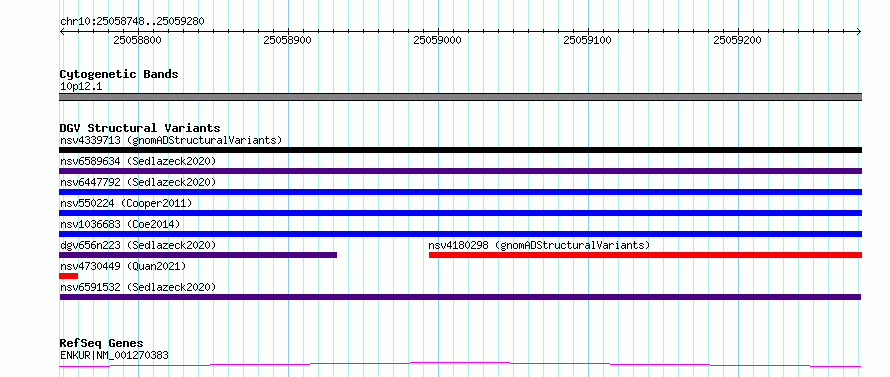The height and width of the screenshot is (377, 890).
Task: Open variant label nsv1036683 (Coe2014)
Action: 120,224
